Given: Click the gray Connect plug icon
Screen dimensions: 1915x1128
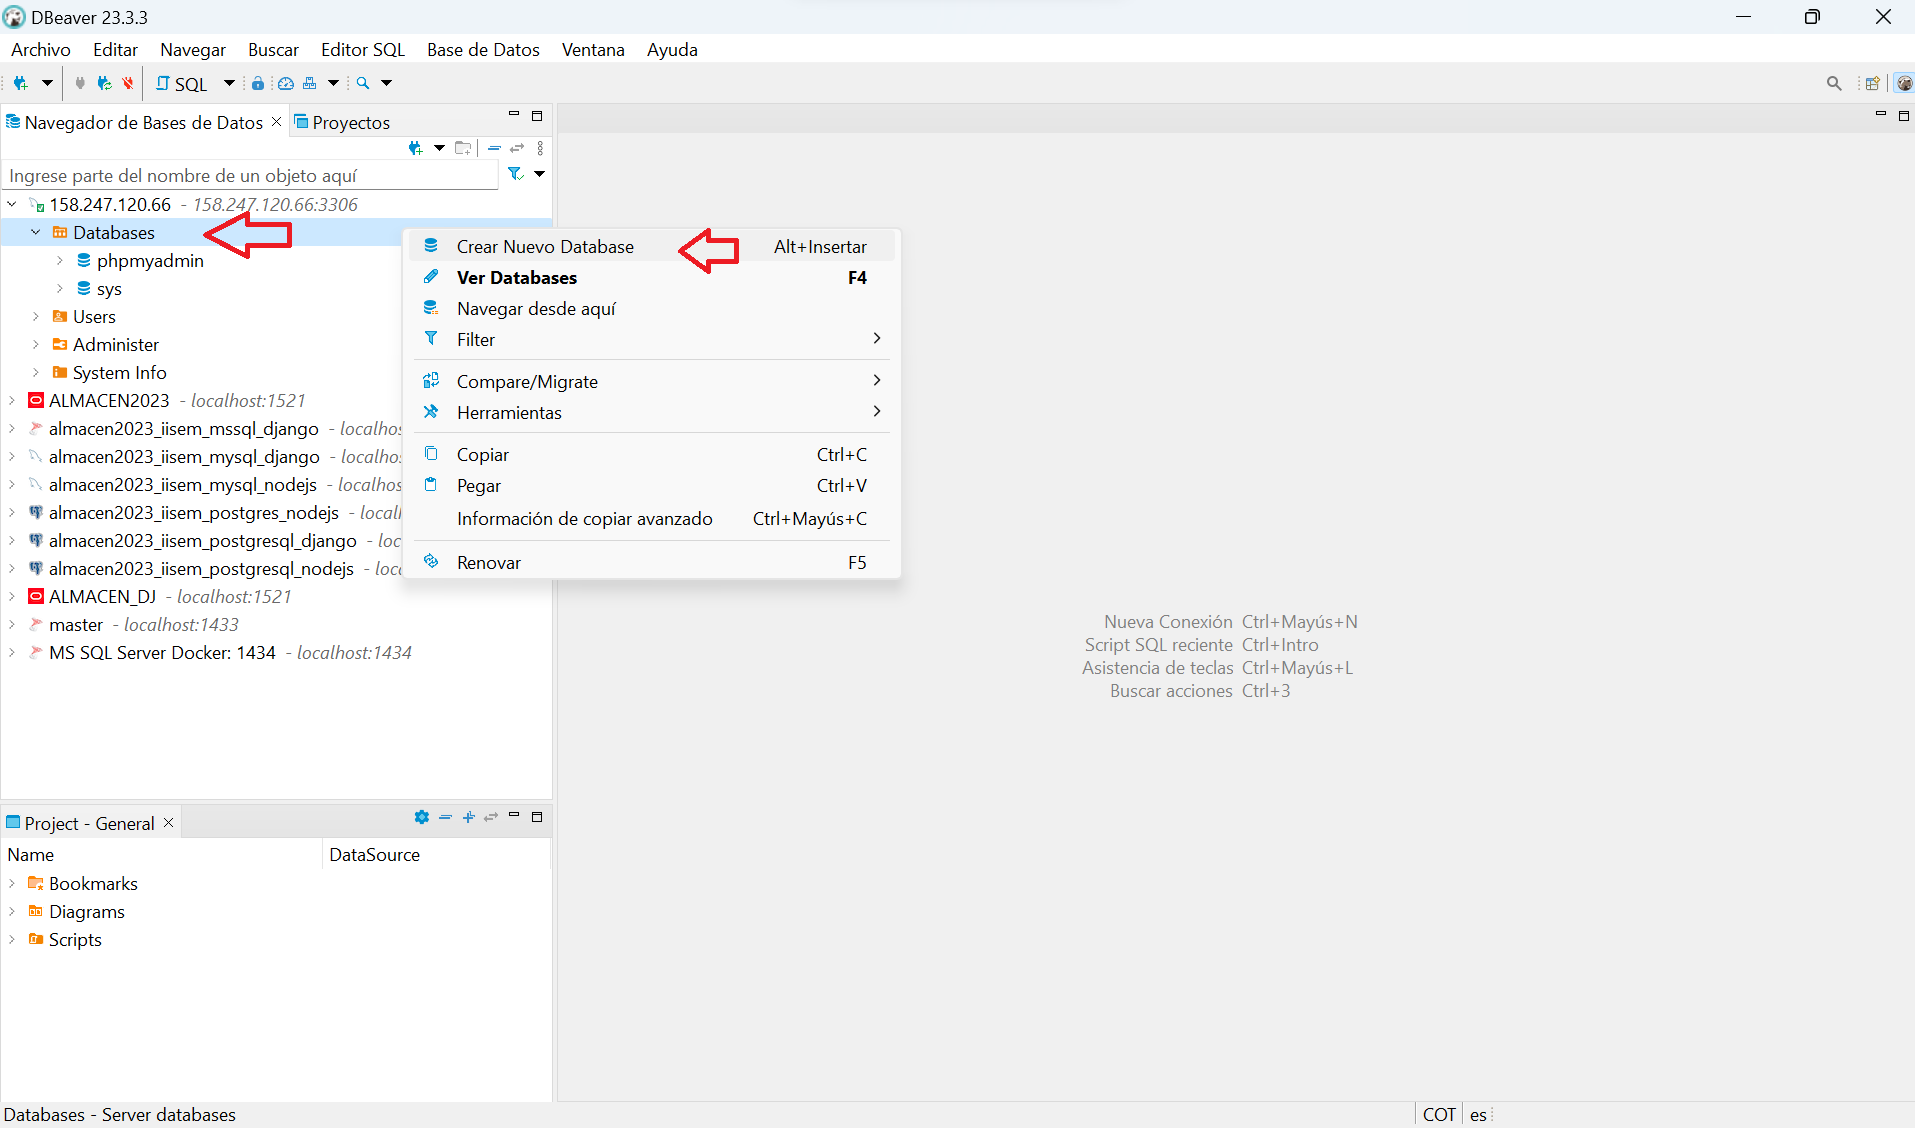Looking at the screenshot, I should (x=80, y=84).
